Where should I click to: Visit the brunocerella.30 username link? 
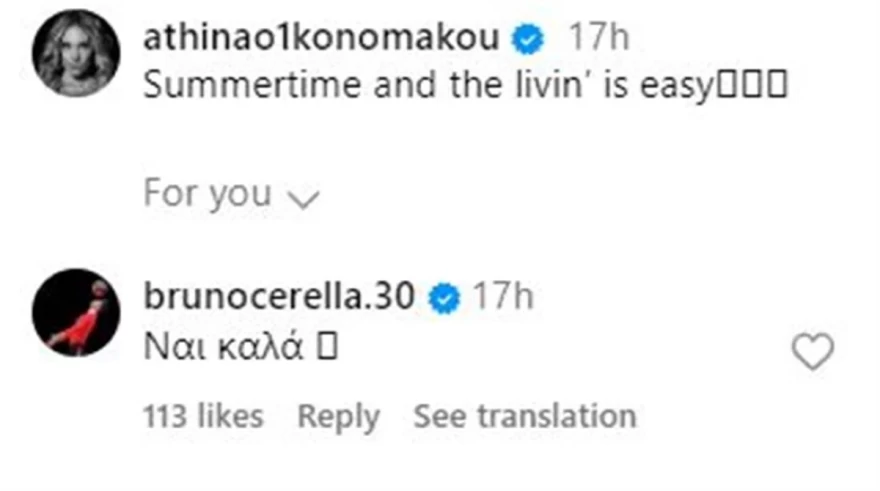[280, 298]
